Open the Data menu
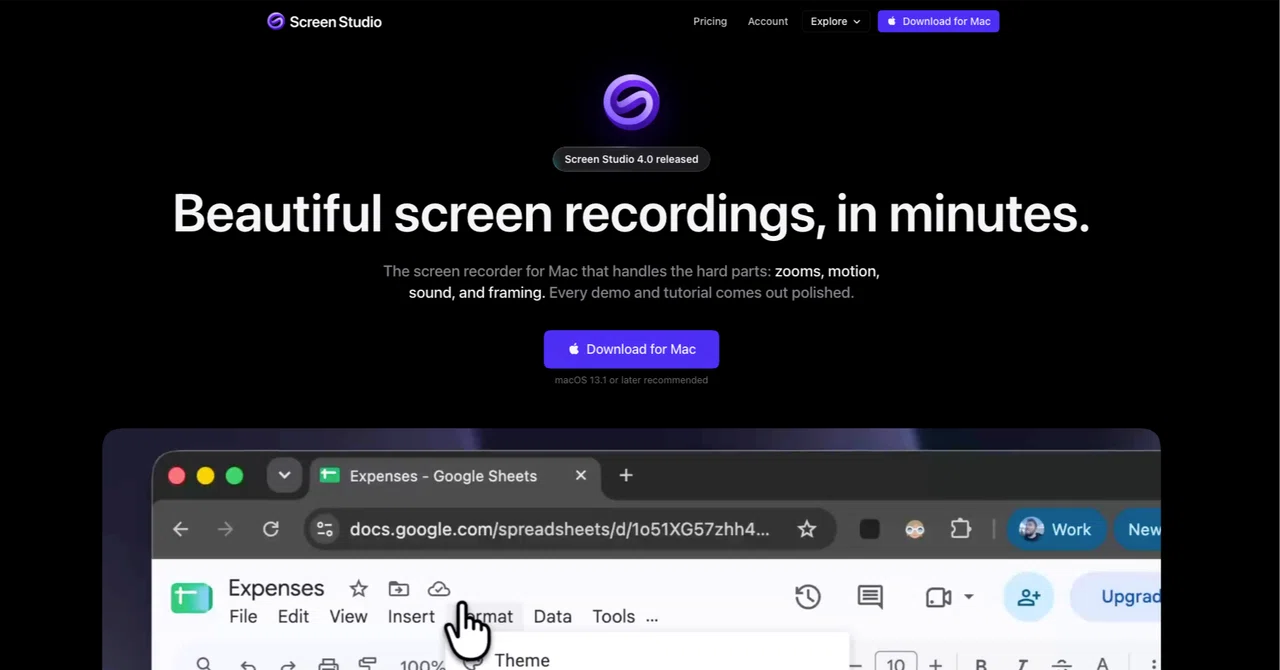Viewport: 1280px width, 670px height. point(552,616)
